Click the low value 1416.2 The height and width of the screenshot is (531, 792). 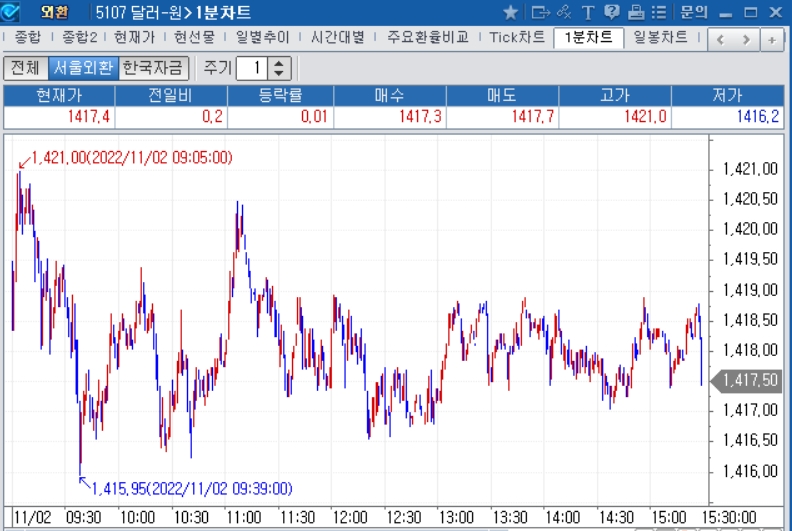tap(758, 117)
